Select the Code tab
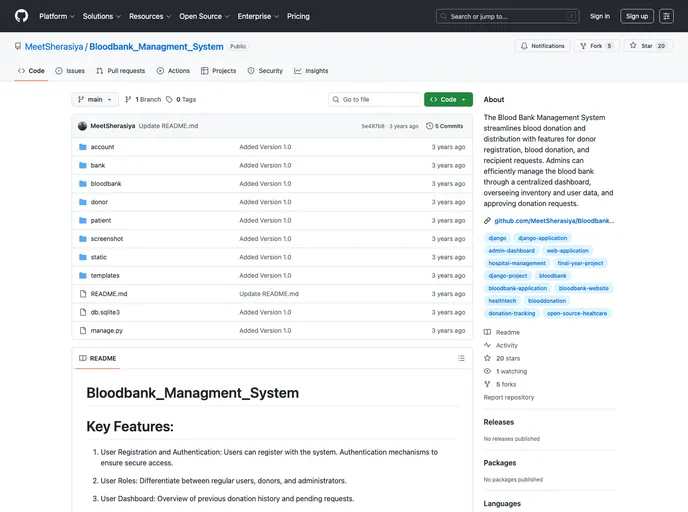 pos(31,71)
